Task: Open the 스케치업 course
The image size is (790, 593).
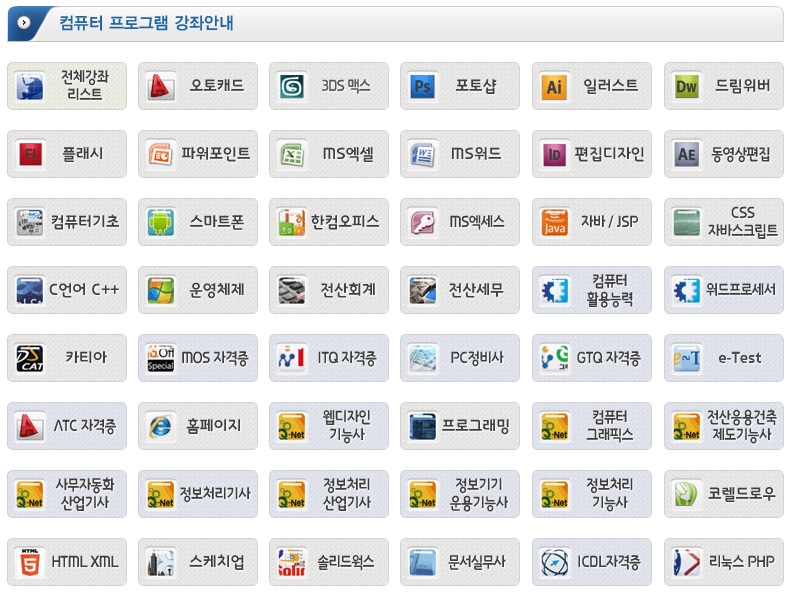Action: click(198, 562)
